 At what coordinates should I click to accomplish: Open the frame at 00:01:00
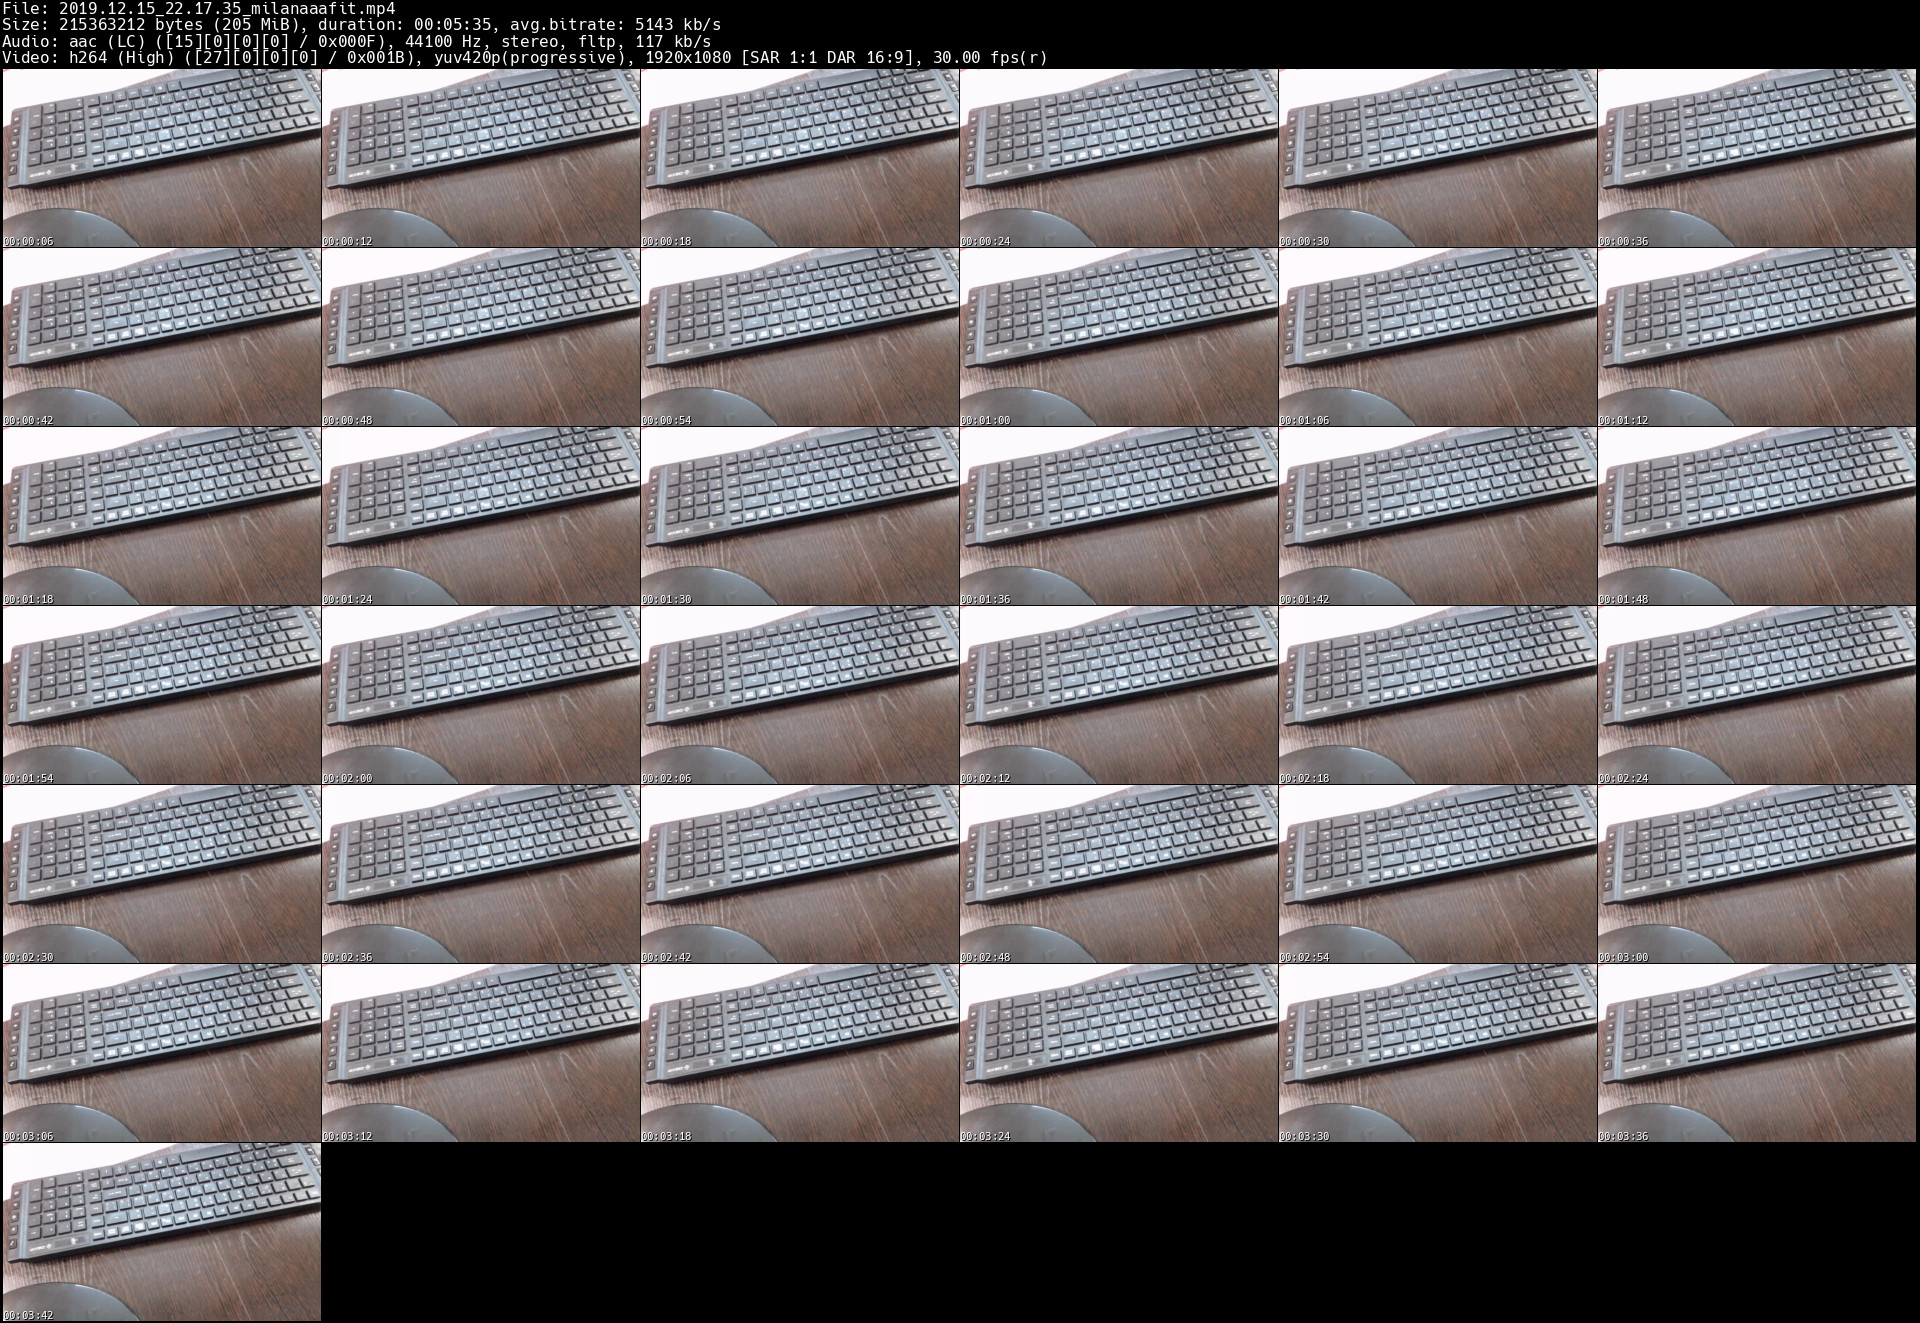coord(1119,337)
